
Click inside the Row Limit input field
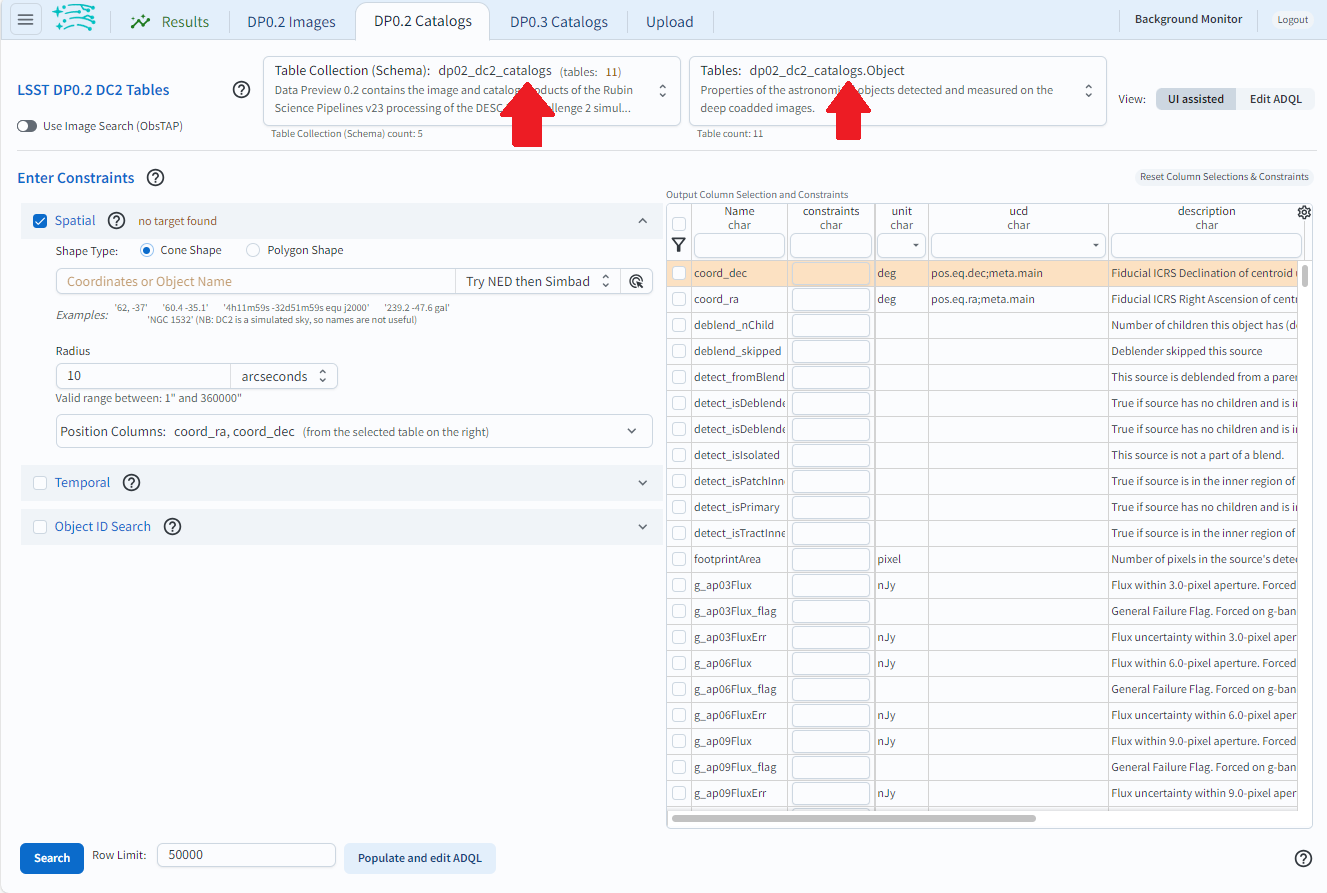click(x=245, y=855)
